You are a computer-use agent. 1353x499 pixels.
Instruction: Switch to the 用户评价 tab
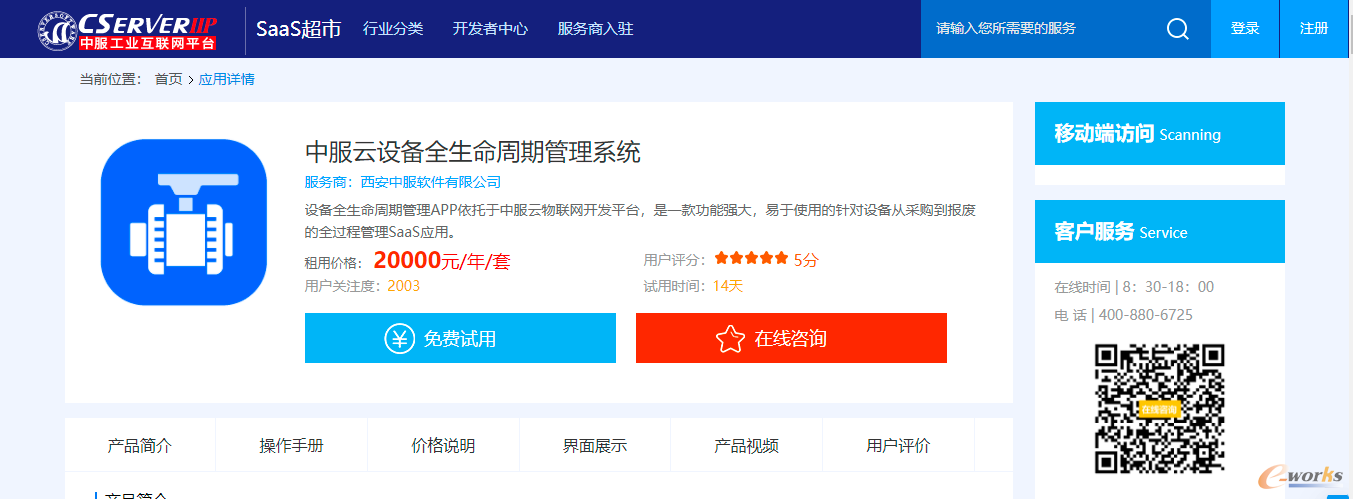tap(898, 445)
